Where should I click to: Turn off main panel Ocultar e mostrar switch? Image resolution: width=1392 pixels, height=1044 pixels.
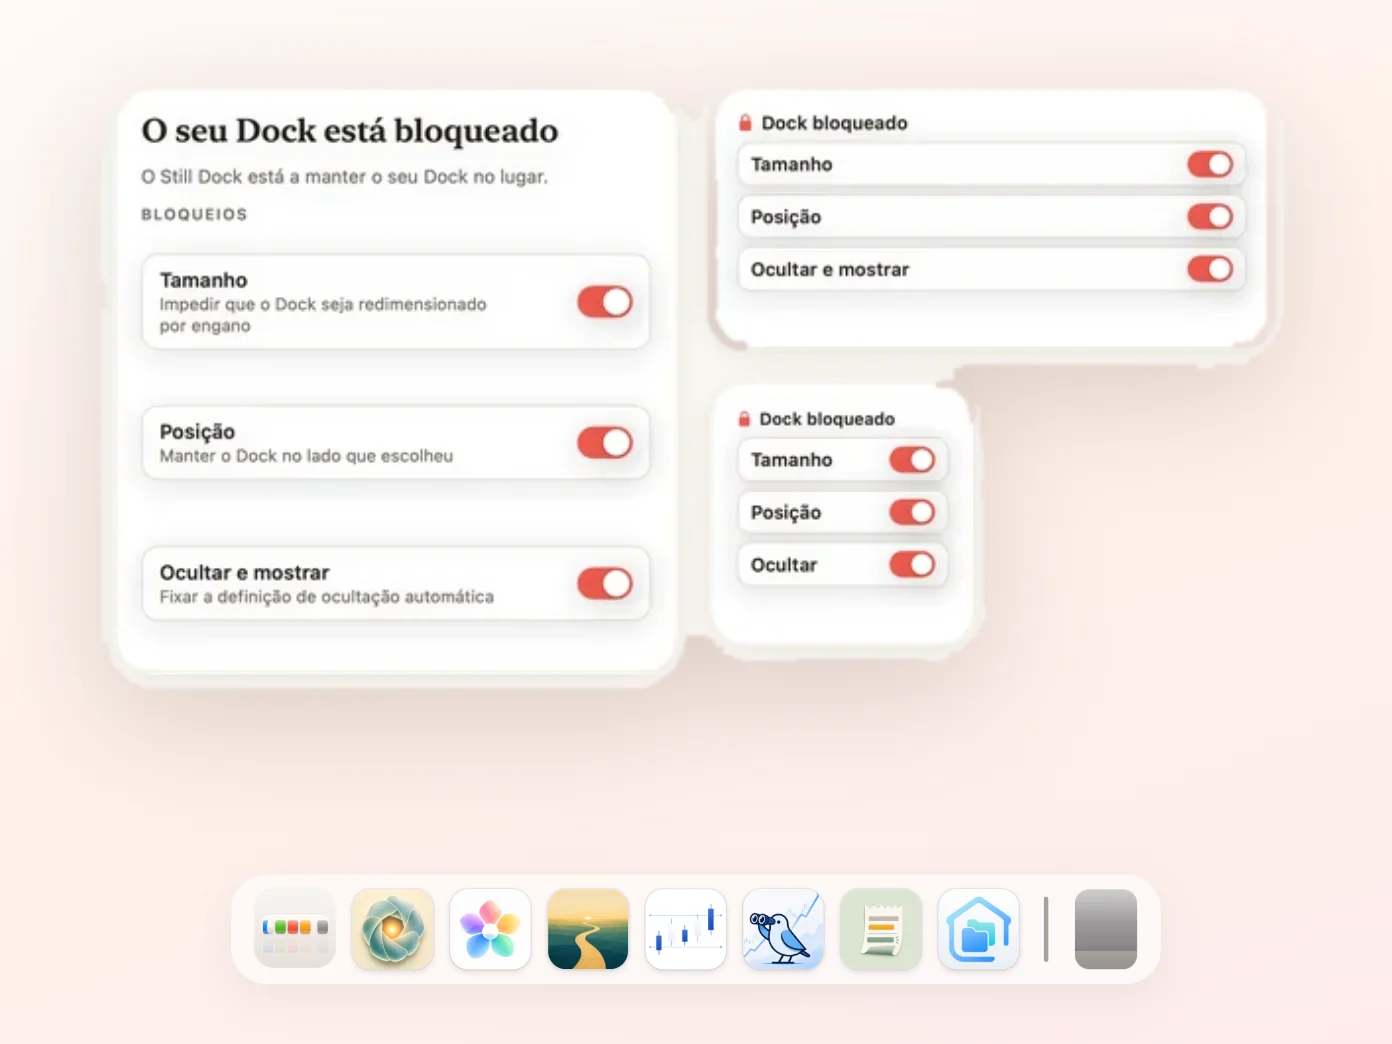[x=605, y=584]
